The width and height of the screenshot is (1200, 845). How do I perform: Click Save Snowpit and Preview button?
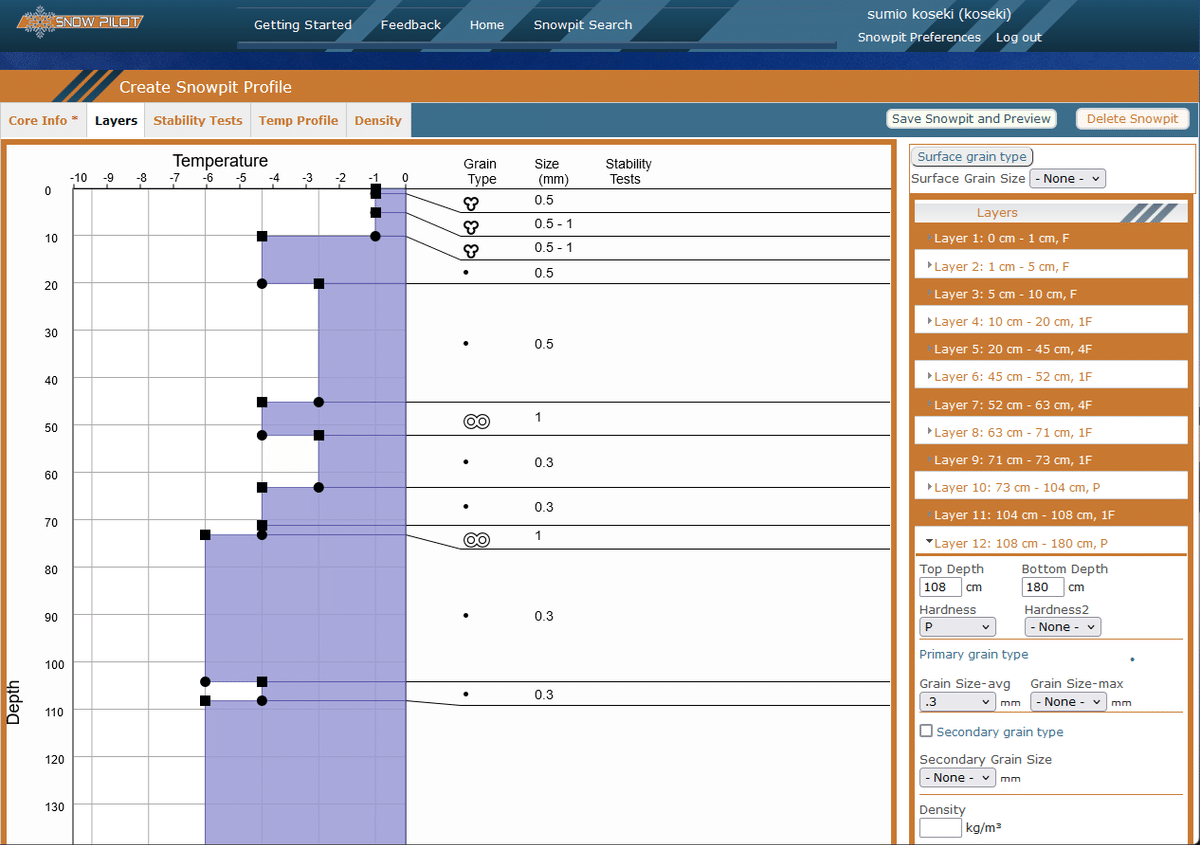coord(971,119)
